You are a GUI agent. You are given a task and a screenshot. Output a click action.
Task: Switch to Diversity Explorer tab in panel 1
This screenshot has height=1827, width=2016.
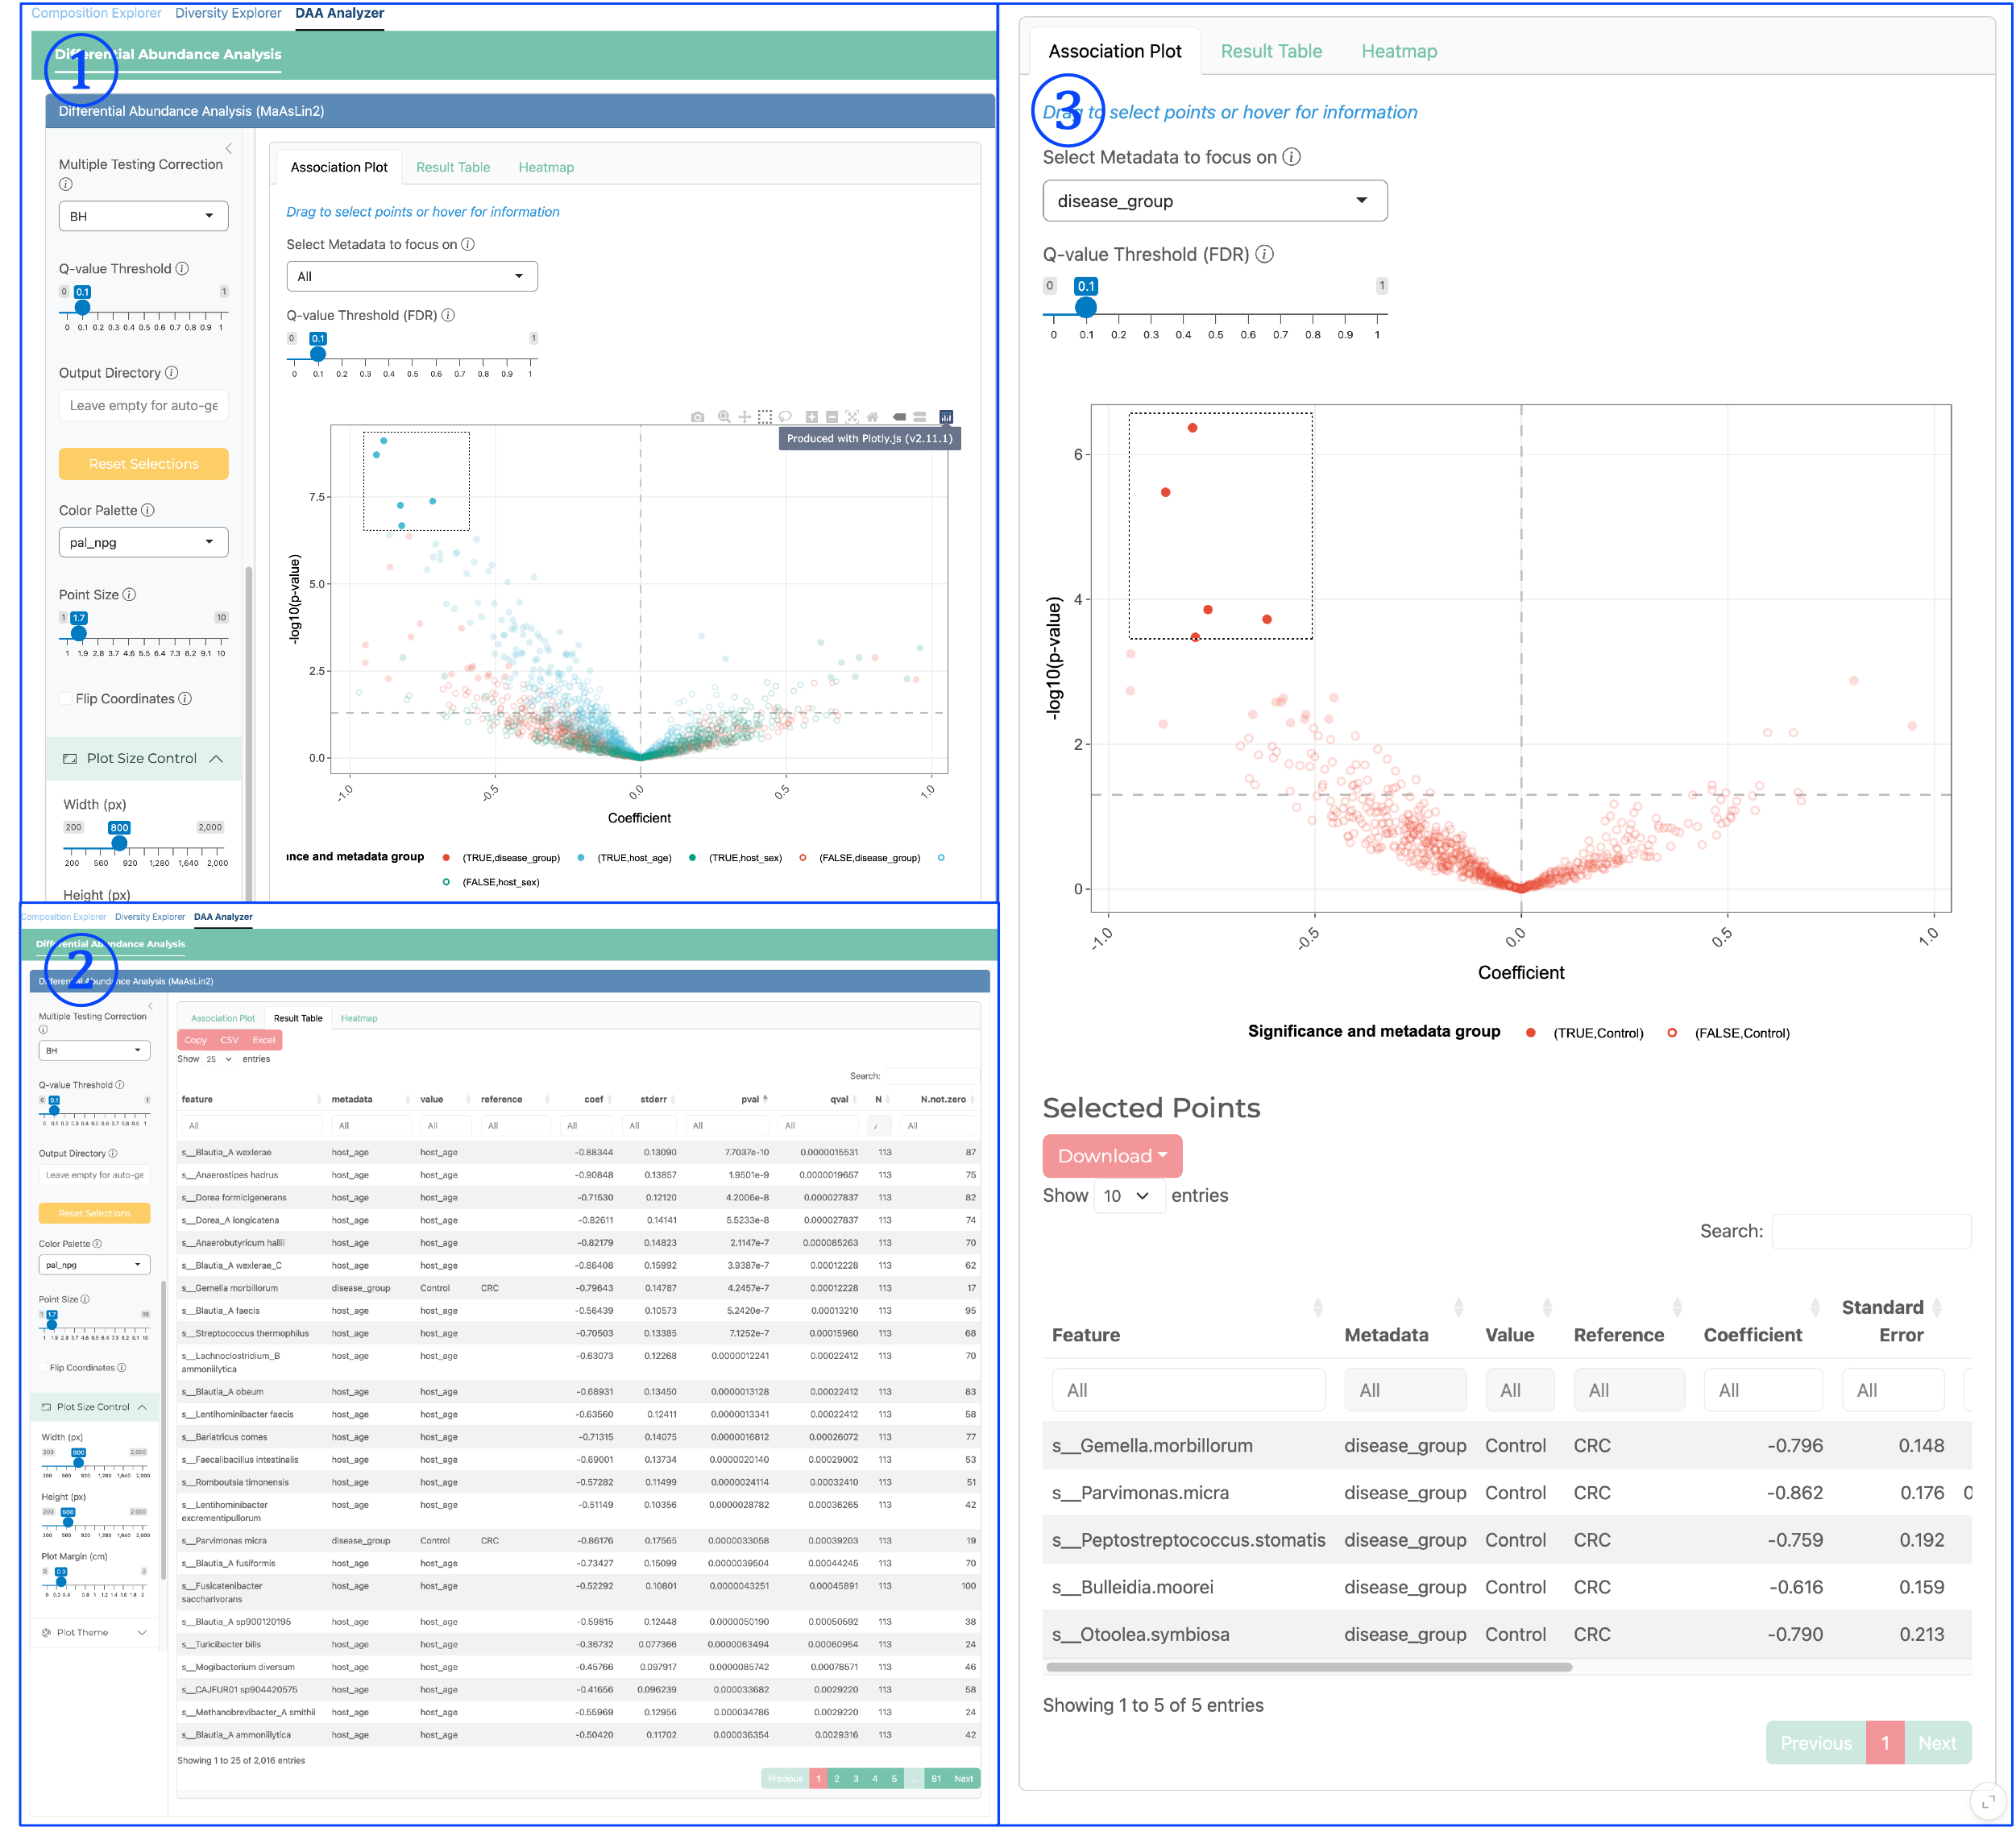point(228,13)
